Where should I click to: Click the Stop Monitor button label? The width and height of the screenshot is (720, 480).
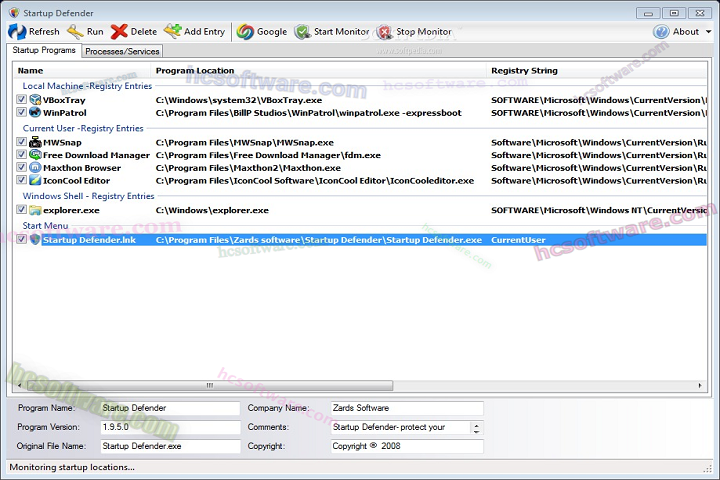coord(424,32)
